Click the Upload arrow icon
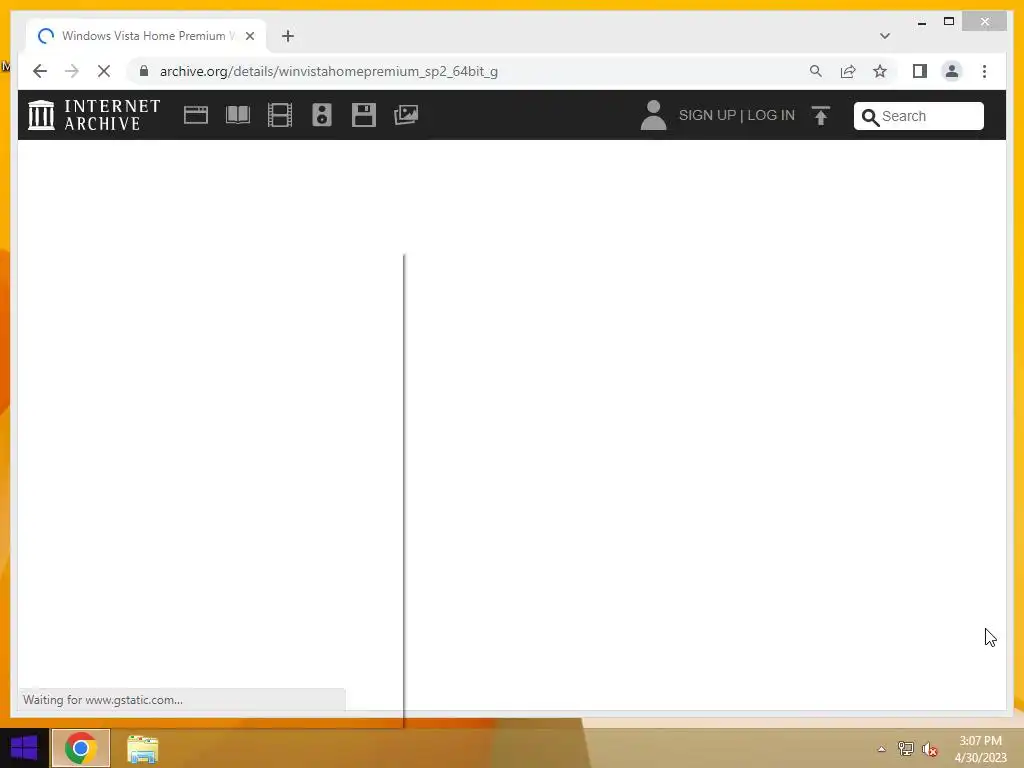The width and height of the screenshot is (1024, 768). pos(821,115)
